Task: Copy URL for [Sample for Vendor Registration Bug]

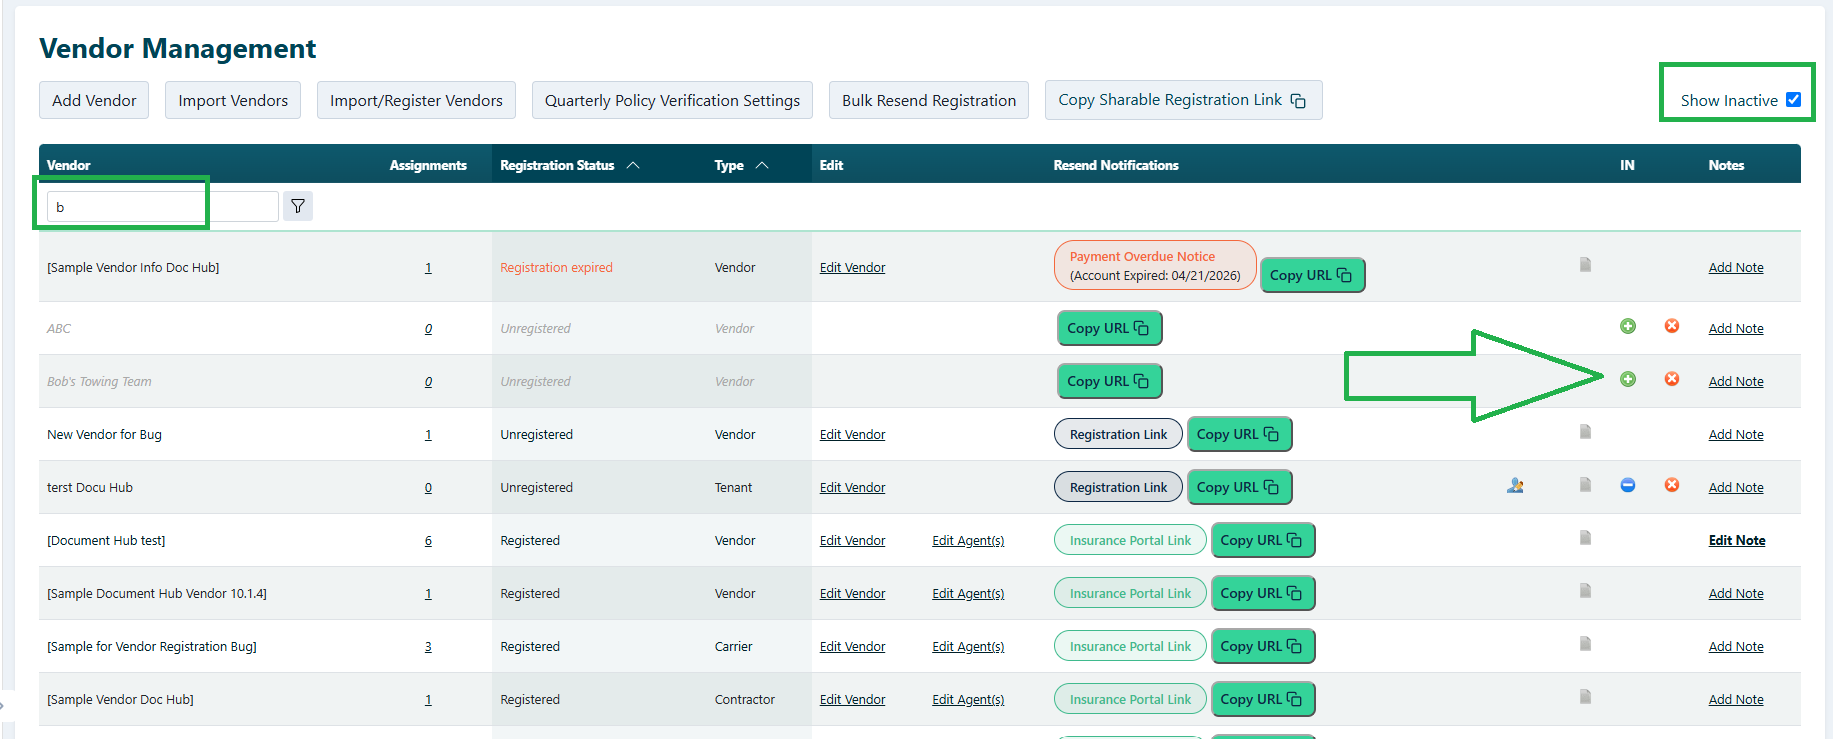Action: (x=1263, y=646)
